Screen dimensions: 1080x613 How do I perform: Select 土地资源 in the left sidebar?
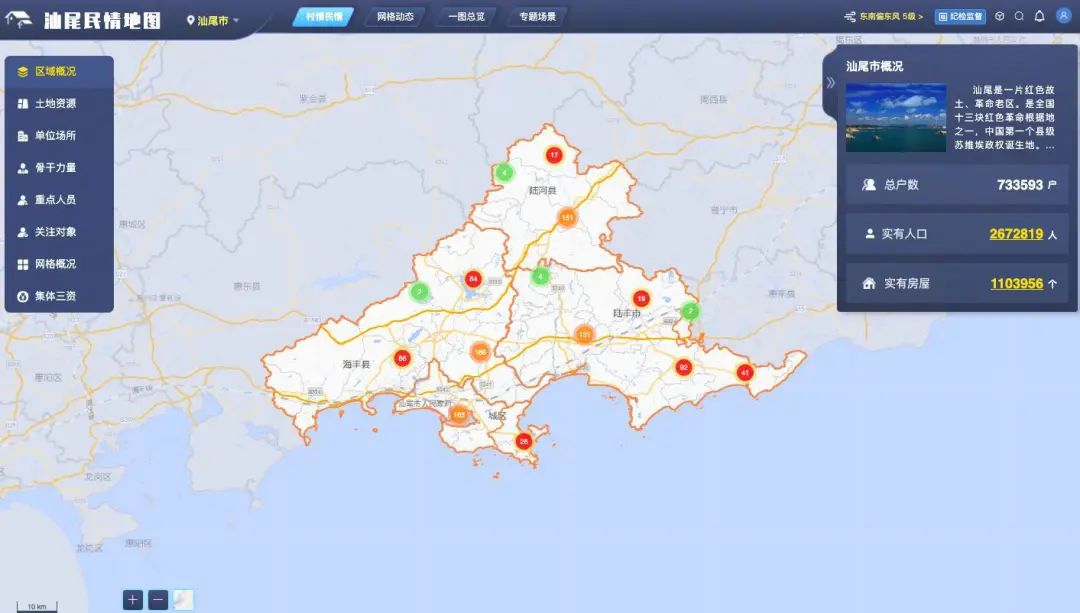(x=55, y=104)
